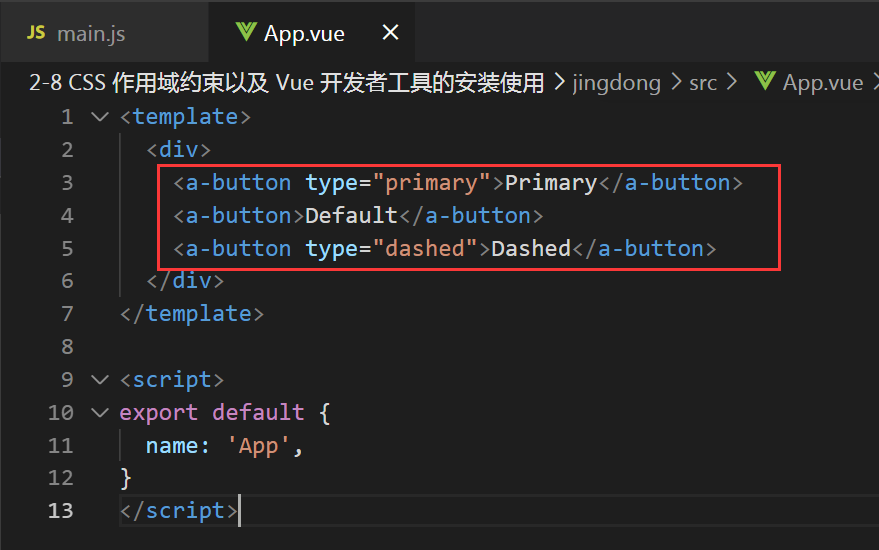
Task: Click the "dashed" type attribute value
Action: [425, 249]
